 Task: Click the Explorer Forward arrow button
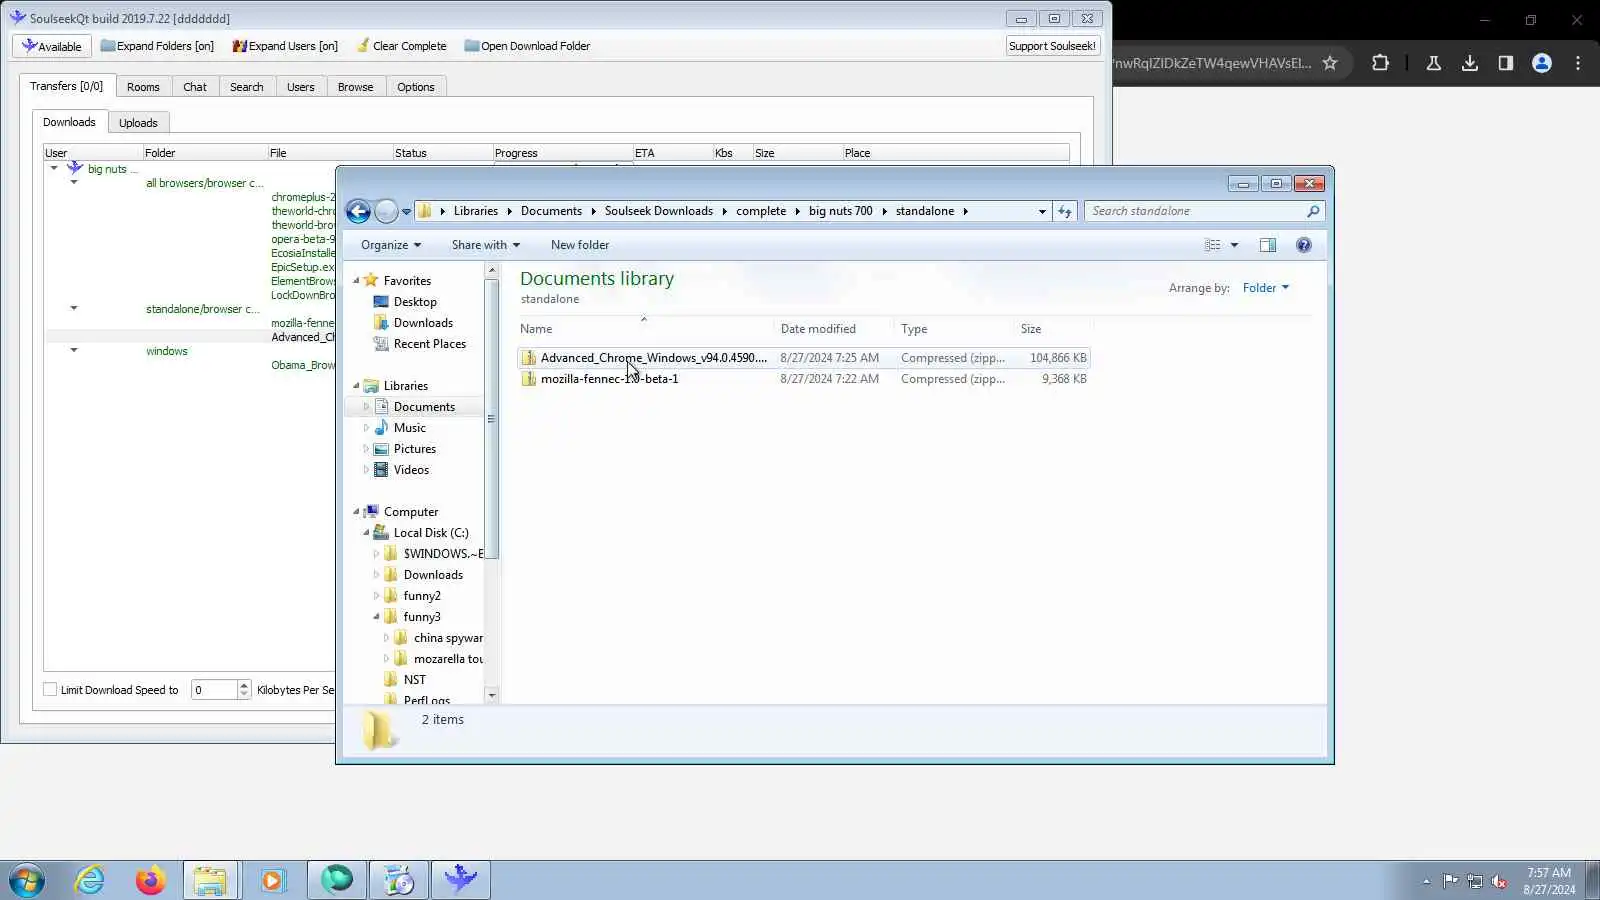coord(386,211)
